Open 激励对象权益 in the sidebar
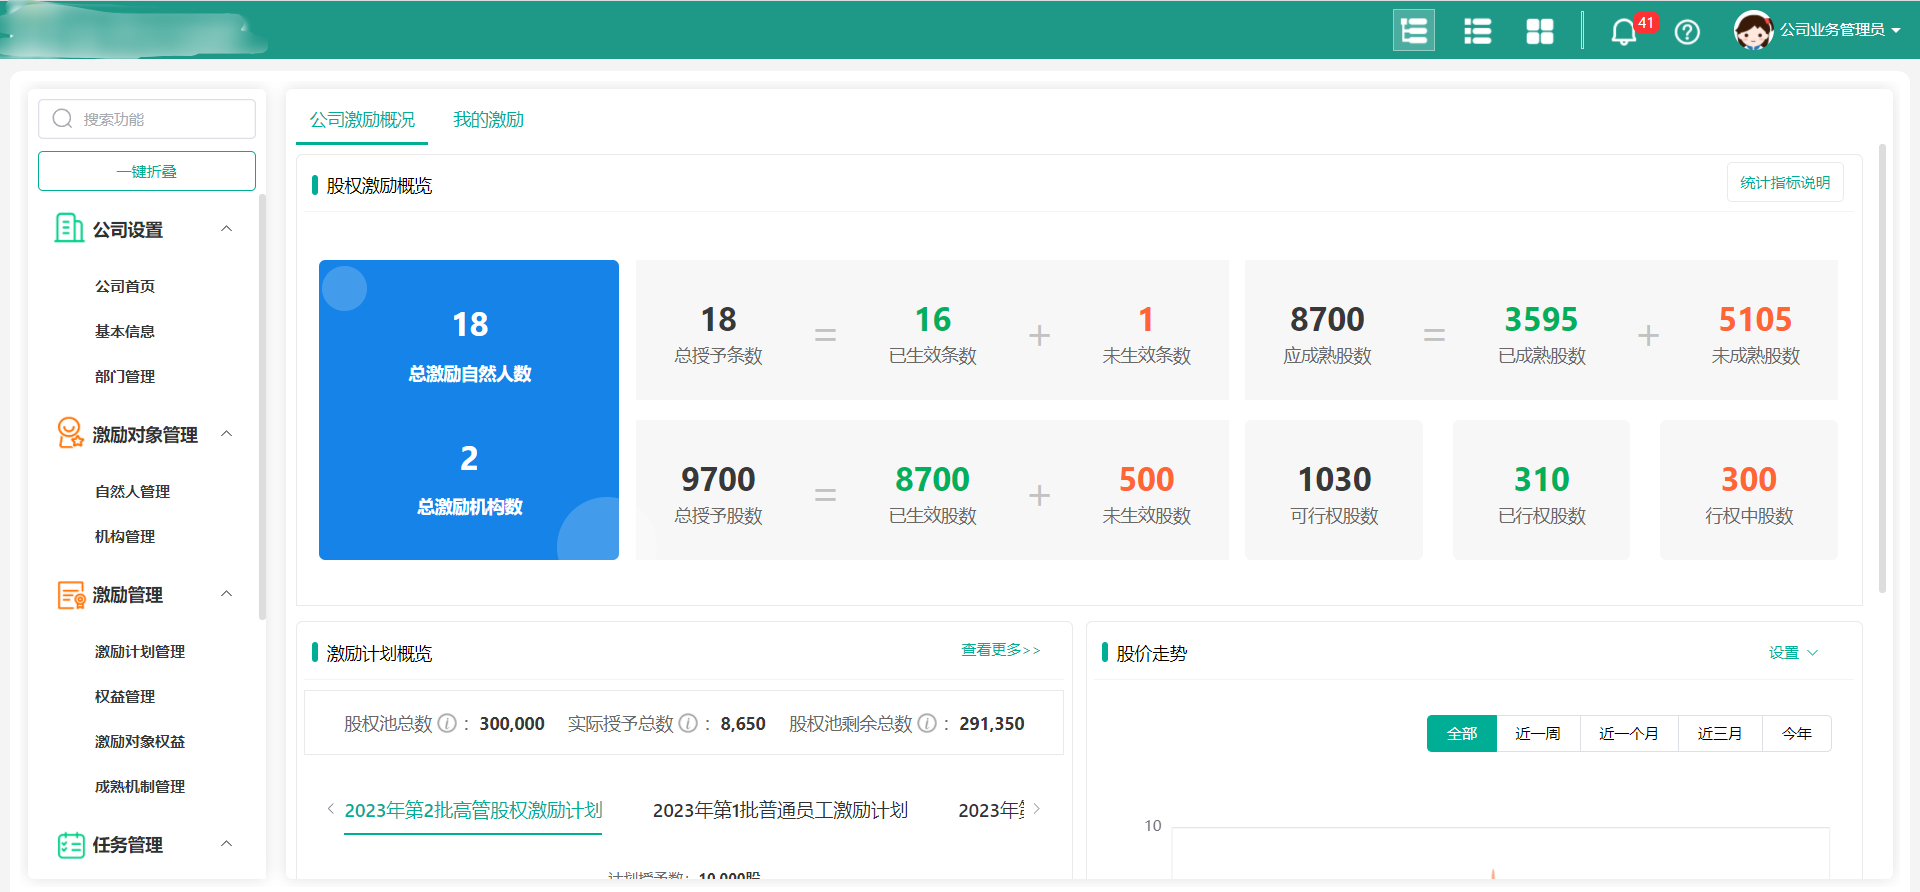The width and height of the screenshot is (1920, 892). (x=140, y=741)
